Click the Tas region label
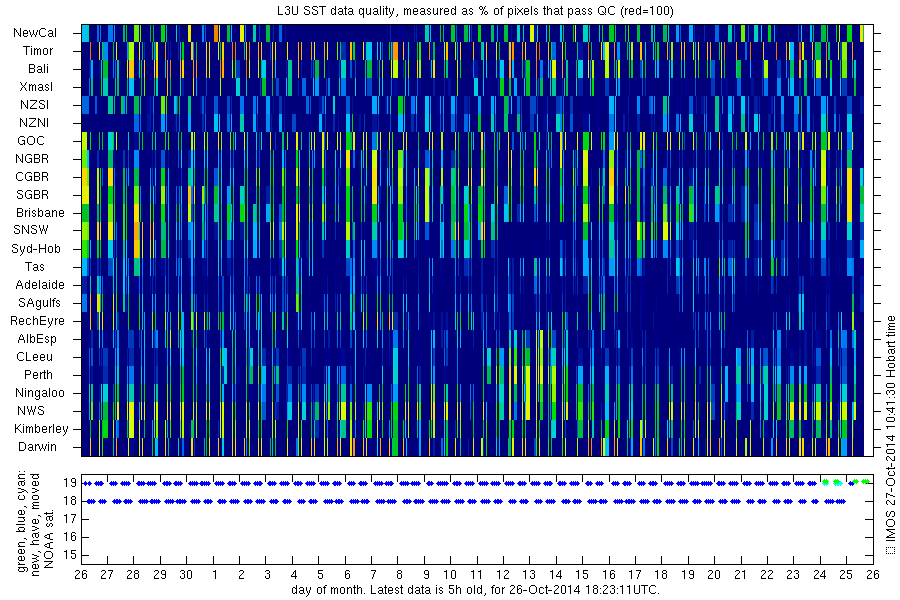Image resolution: width=900 pixels, height=600 pixels. 34,266
